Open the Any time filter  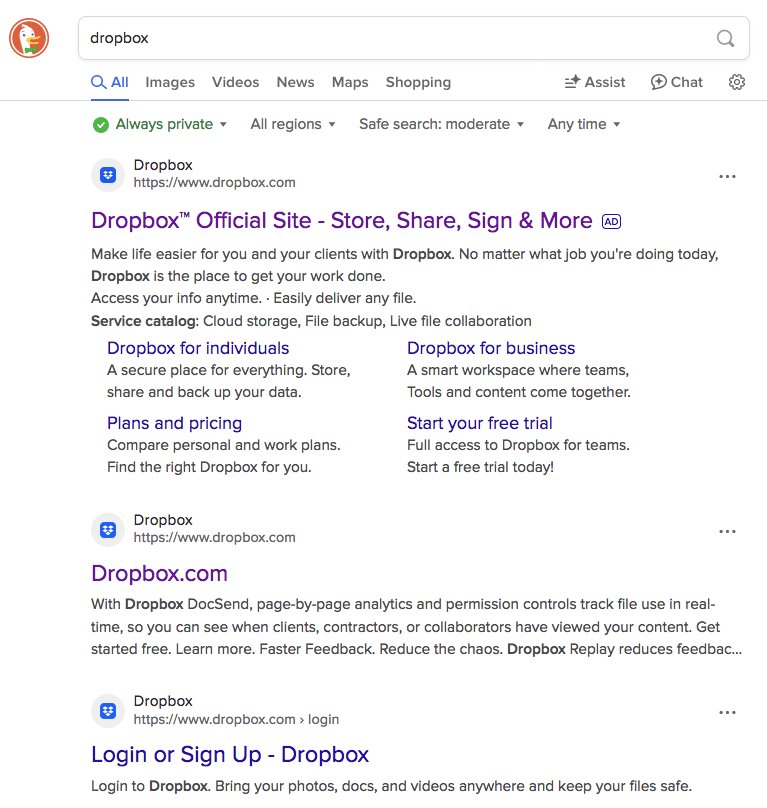(583, 124)
